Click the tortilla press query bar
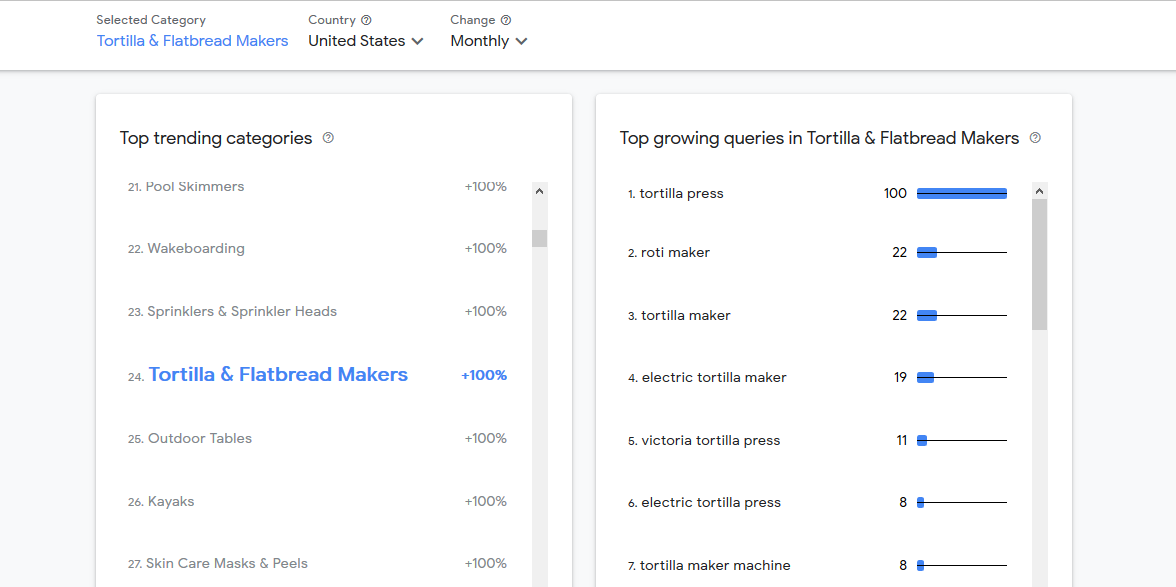 point(961,194)
